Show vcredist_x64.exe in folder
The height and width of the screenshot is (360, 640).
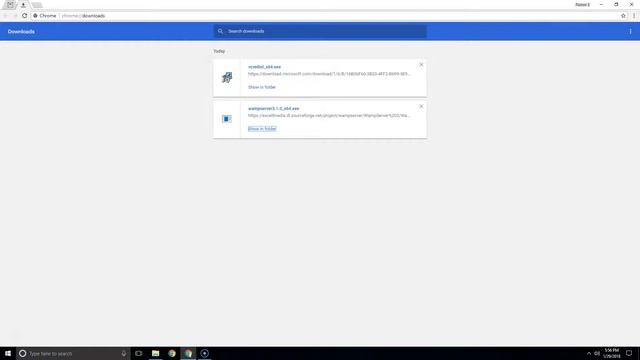(262, 87)
